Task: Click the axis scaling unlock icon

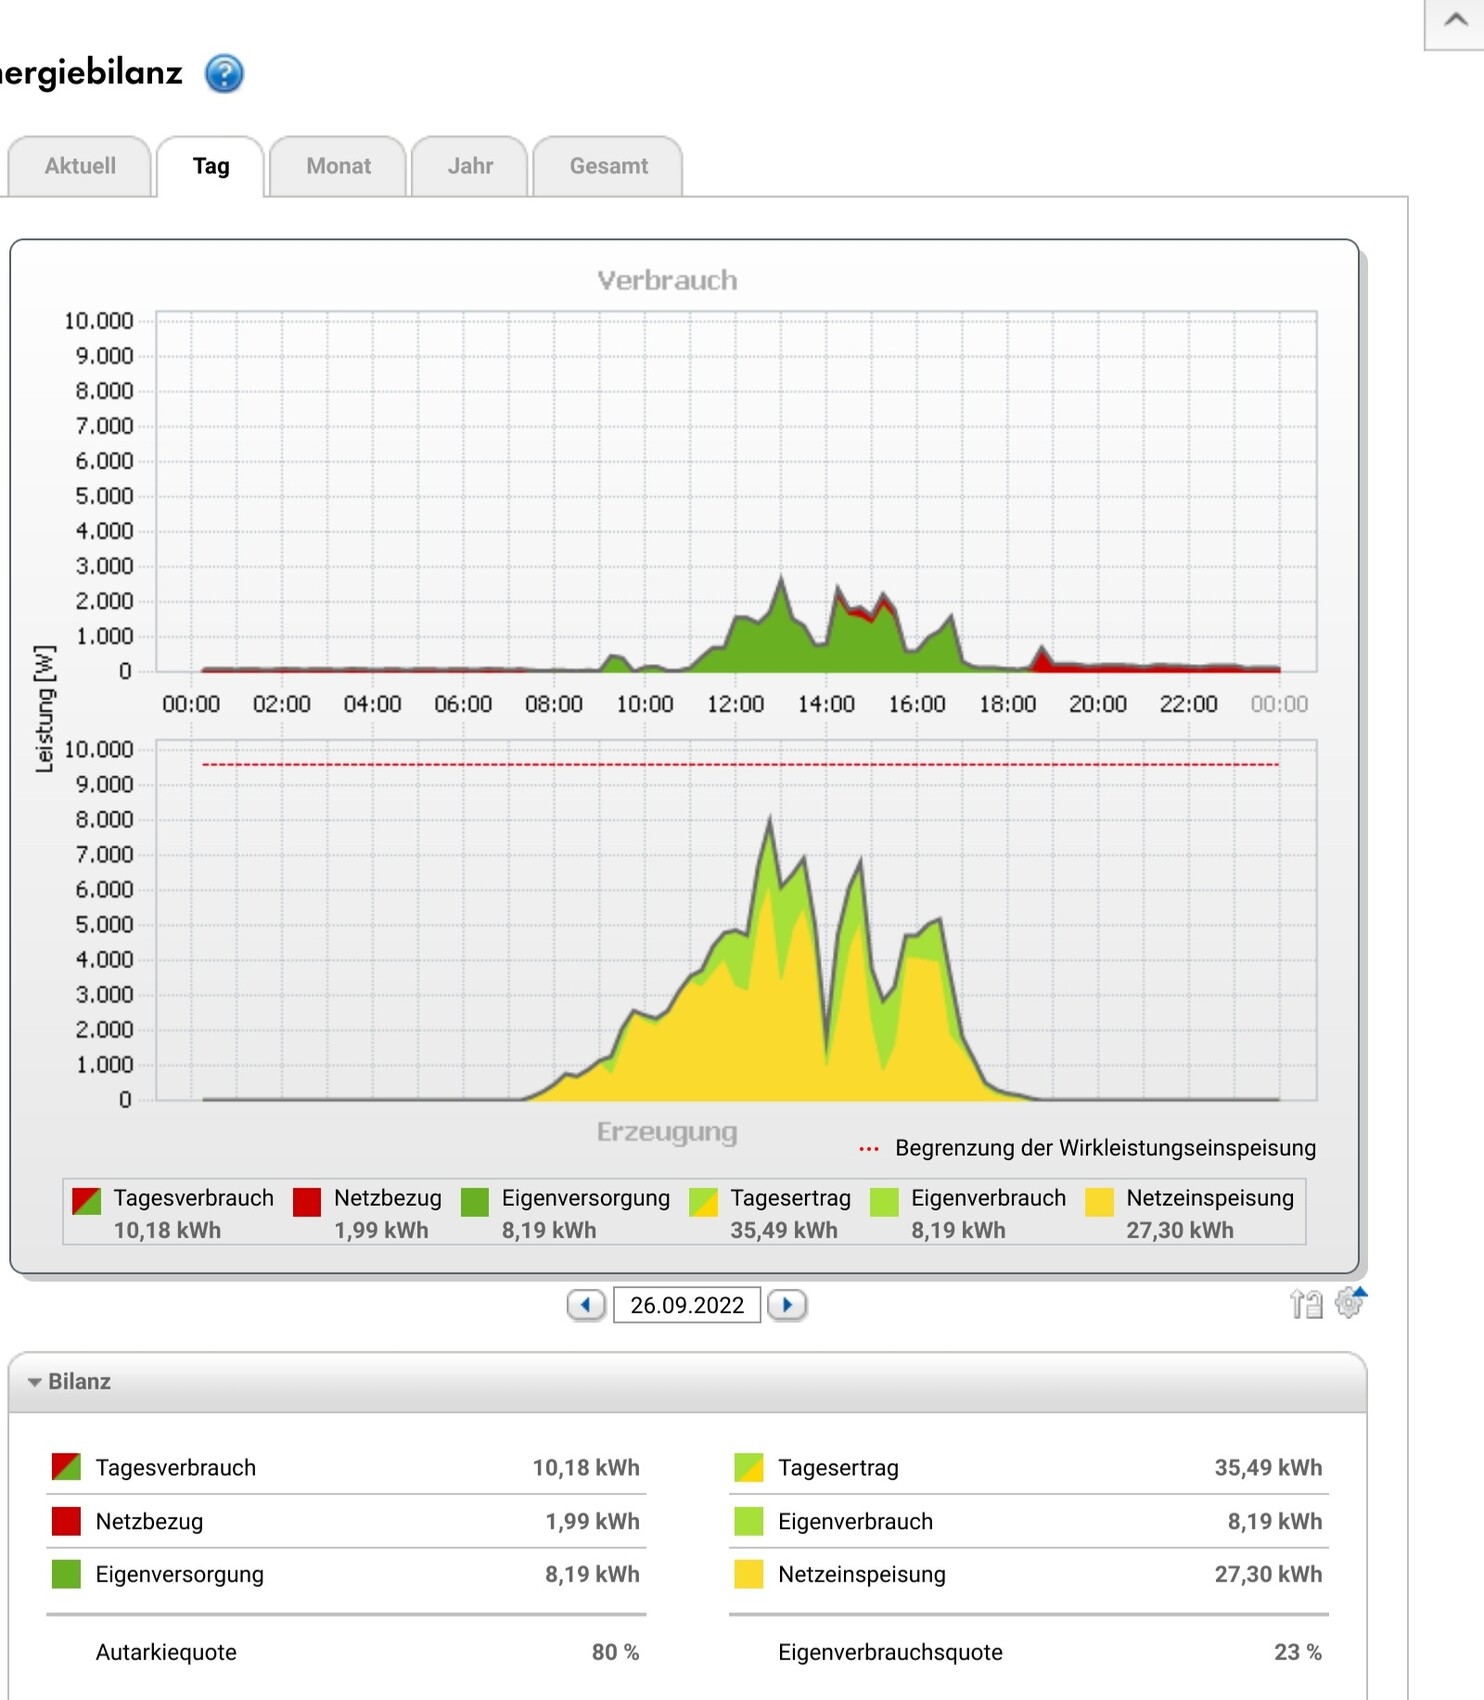Action: pyautogui.click(x=1305, y=1304)
